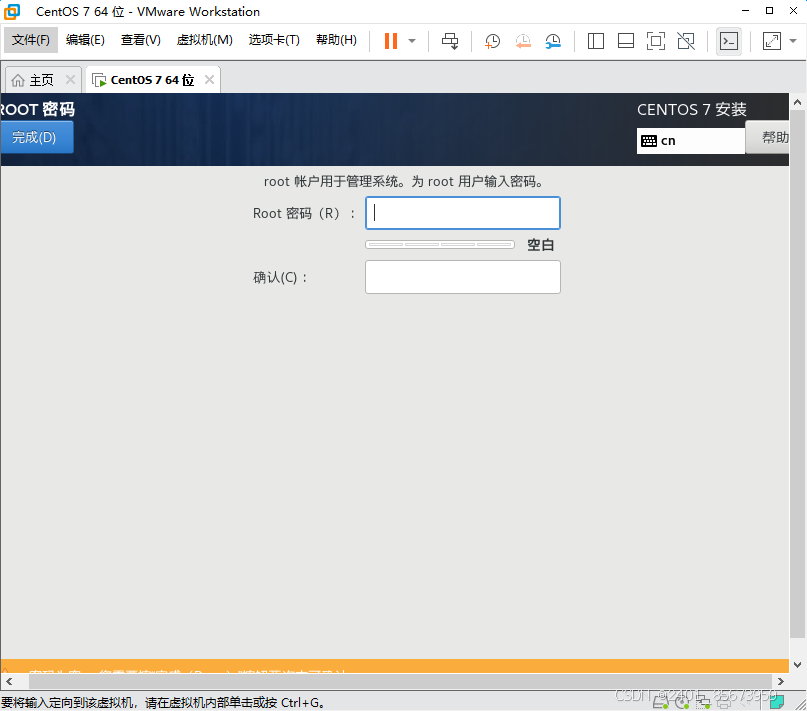Enter full screen mode icon
This screenshot has width=807, height=711.
(656, 41)
